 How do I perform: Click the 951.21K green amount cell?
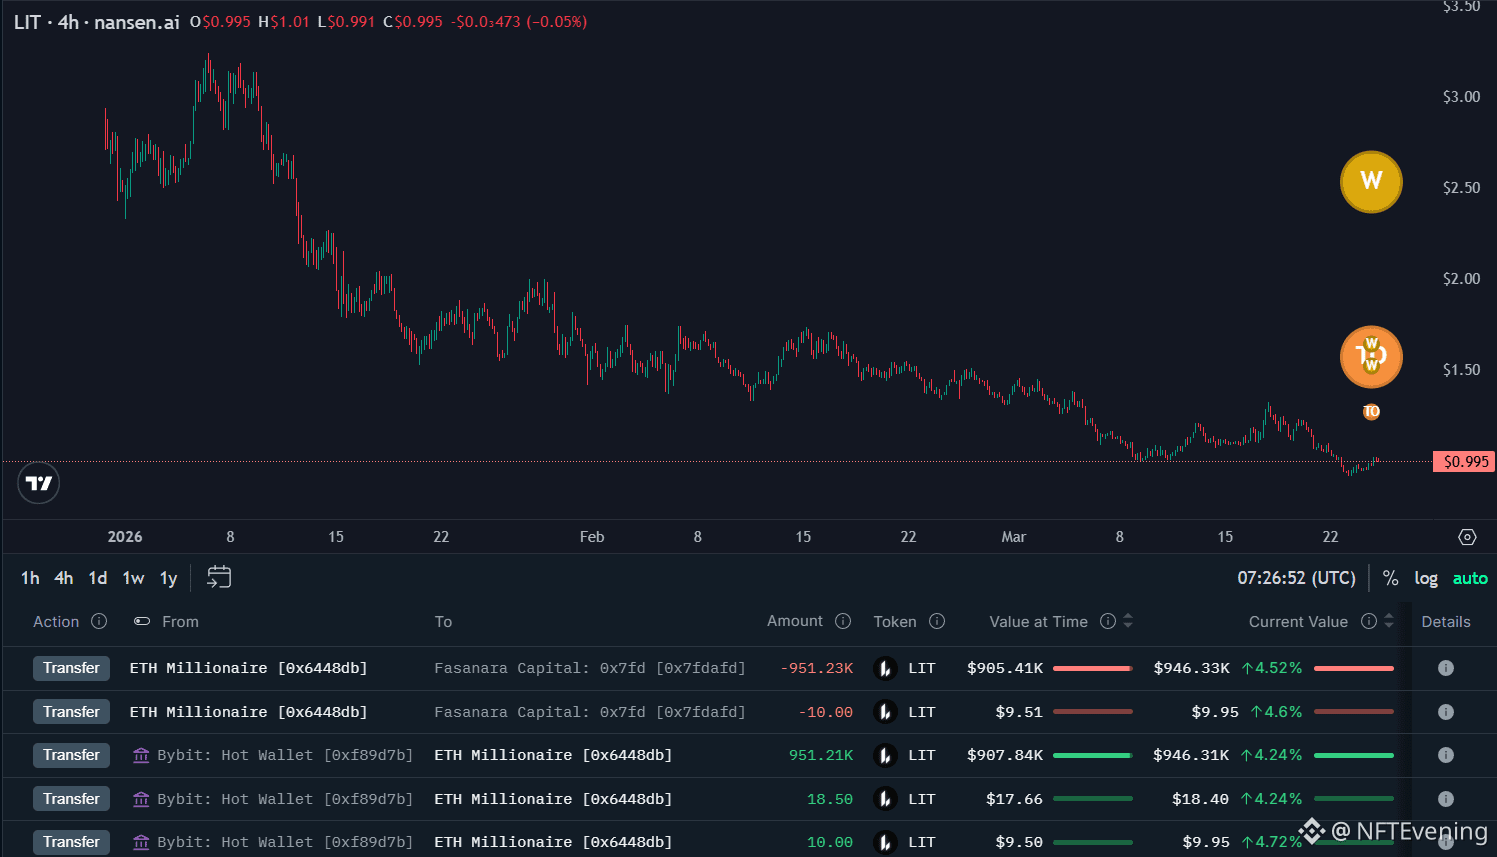821,755
